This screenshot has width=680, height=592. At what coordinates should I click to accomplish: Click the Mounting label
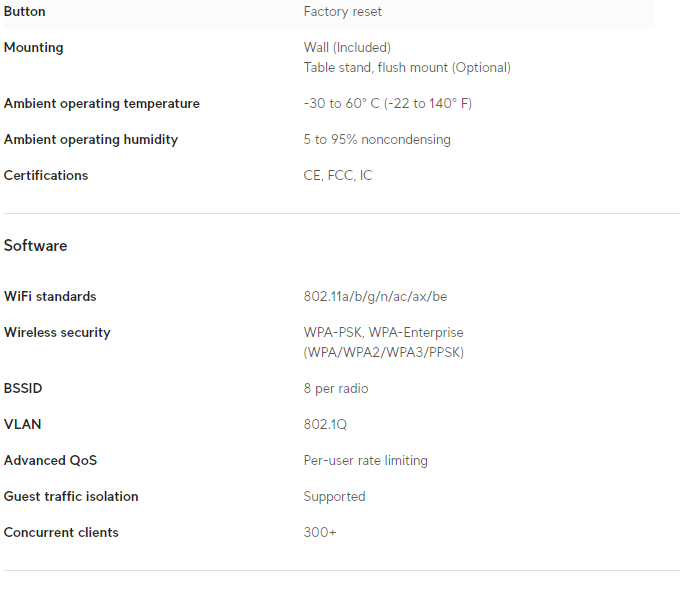pos(33,48)
